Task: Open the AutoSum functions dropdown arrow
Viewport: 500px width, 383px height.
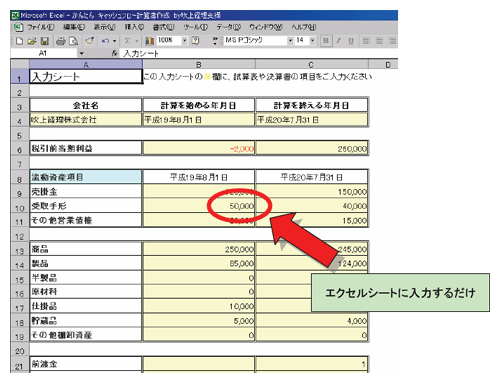Action: [136, 41]
